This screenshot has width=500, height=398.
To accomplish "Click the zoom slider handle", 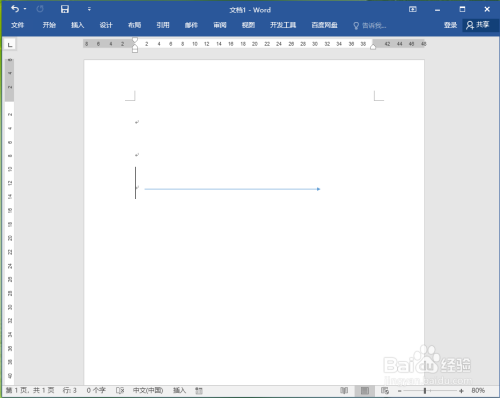I will (x=425, y=391).
